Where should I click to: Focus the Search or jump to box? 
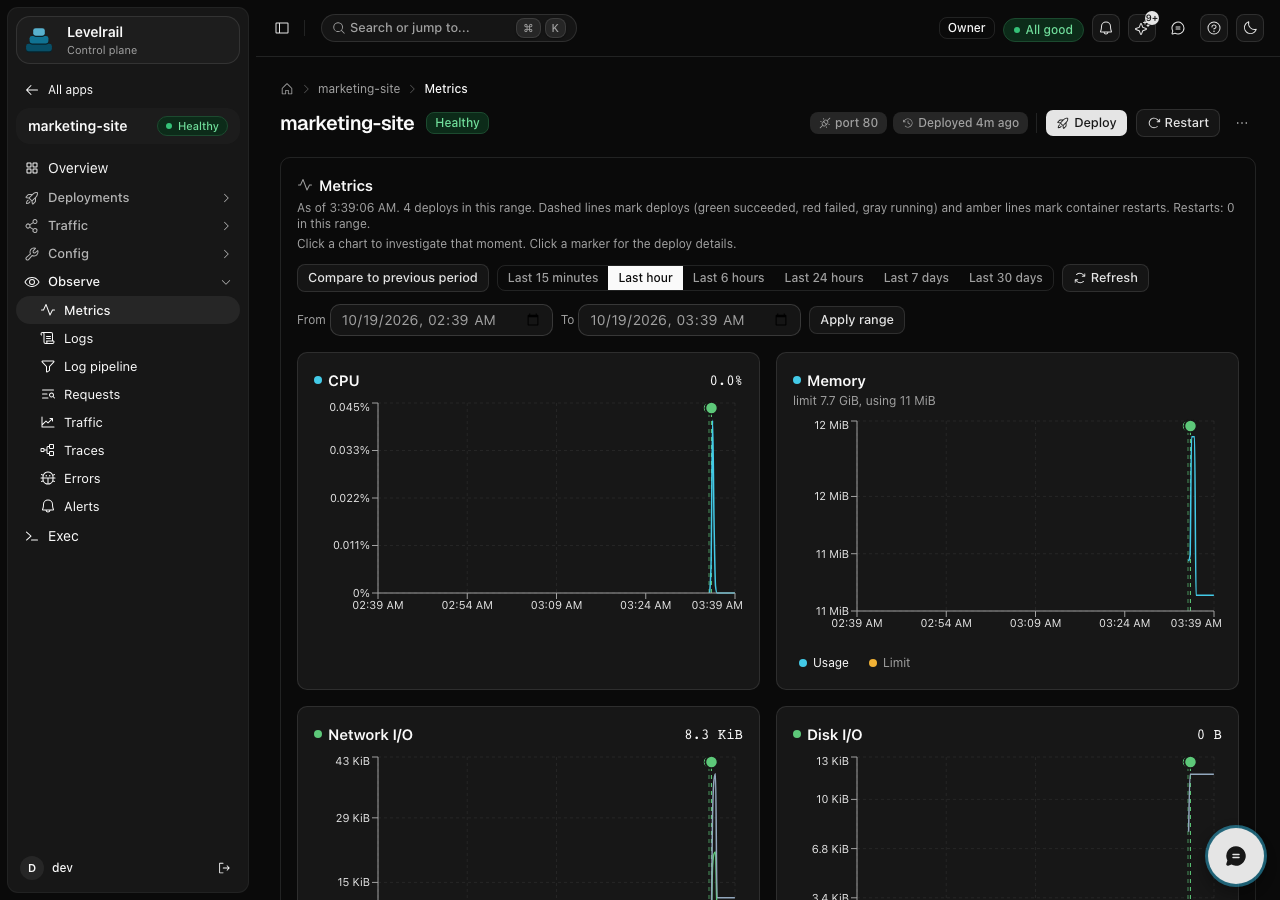tap(449, 28)
